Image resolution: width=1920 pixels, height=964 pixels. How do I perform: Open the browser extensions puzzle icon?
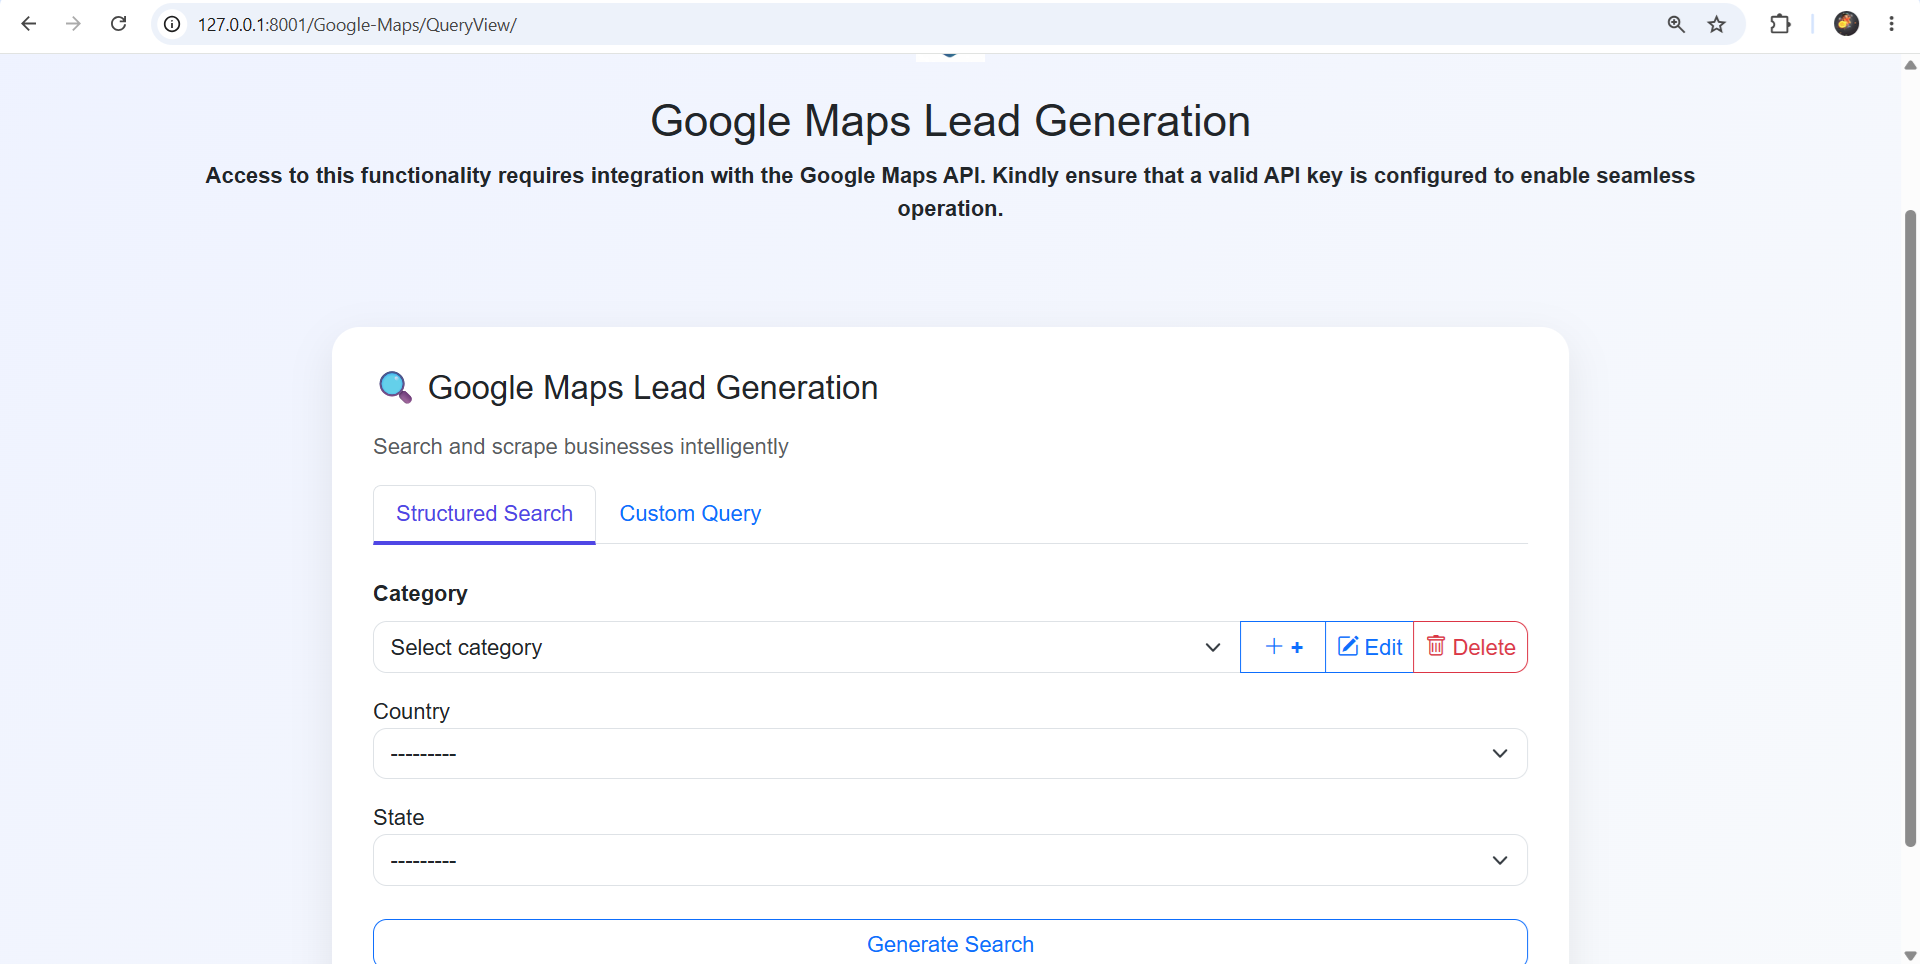point(1780,24)
